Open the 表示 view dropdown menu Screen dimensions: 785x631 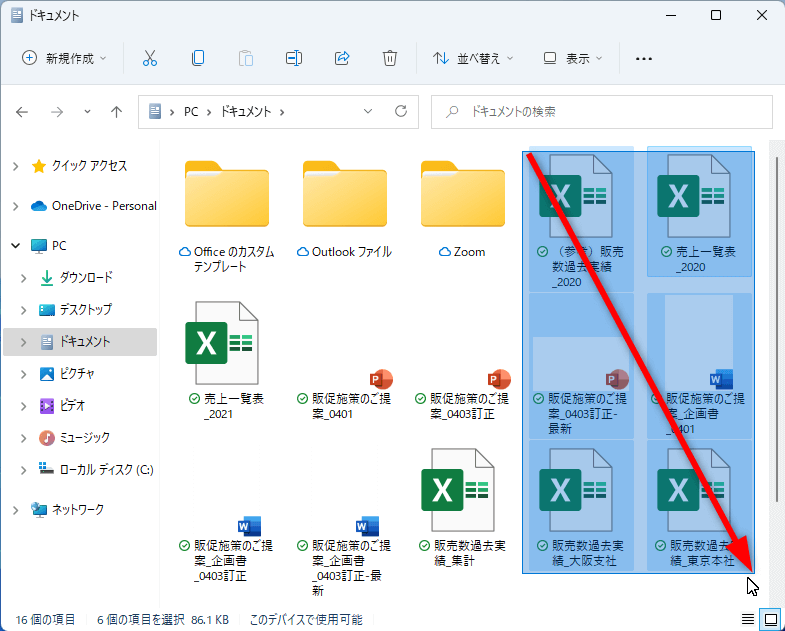point(573,58)
